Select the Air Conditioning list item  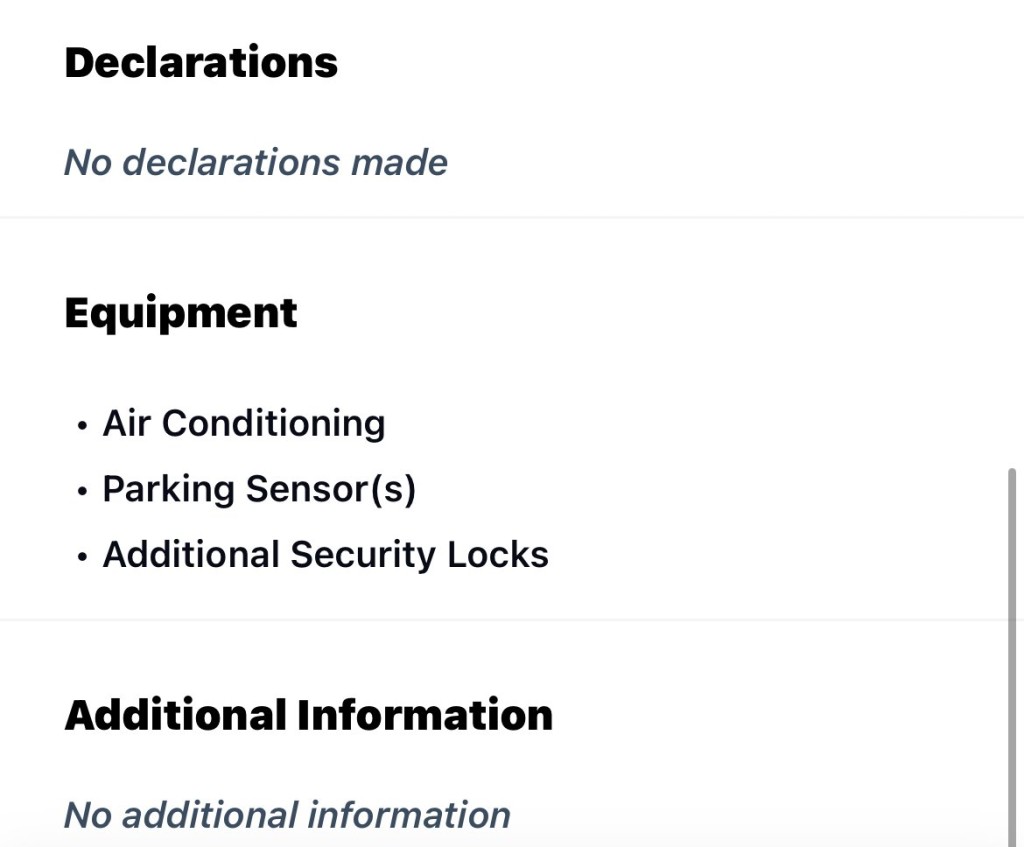click(x=243, y=423)
